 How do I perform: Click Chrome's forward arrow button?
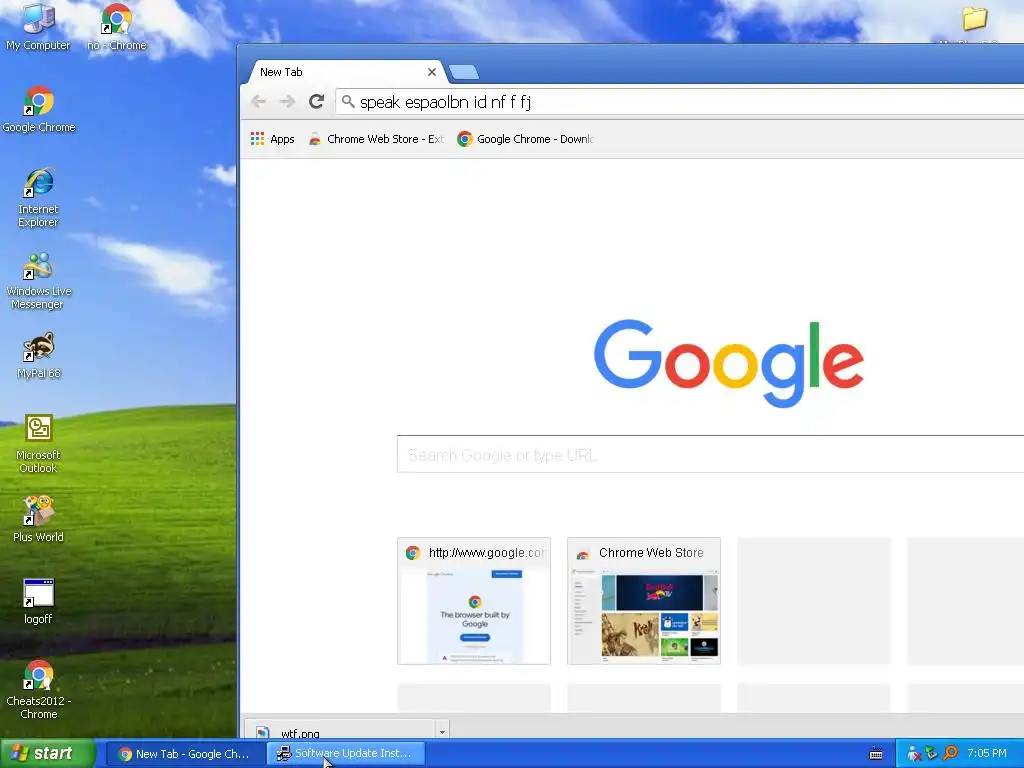point(287,101)
